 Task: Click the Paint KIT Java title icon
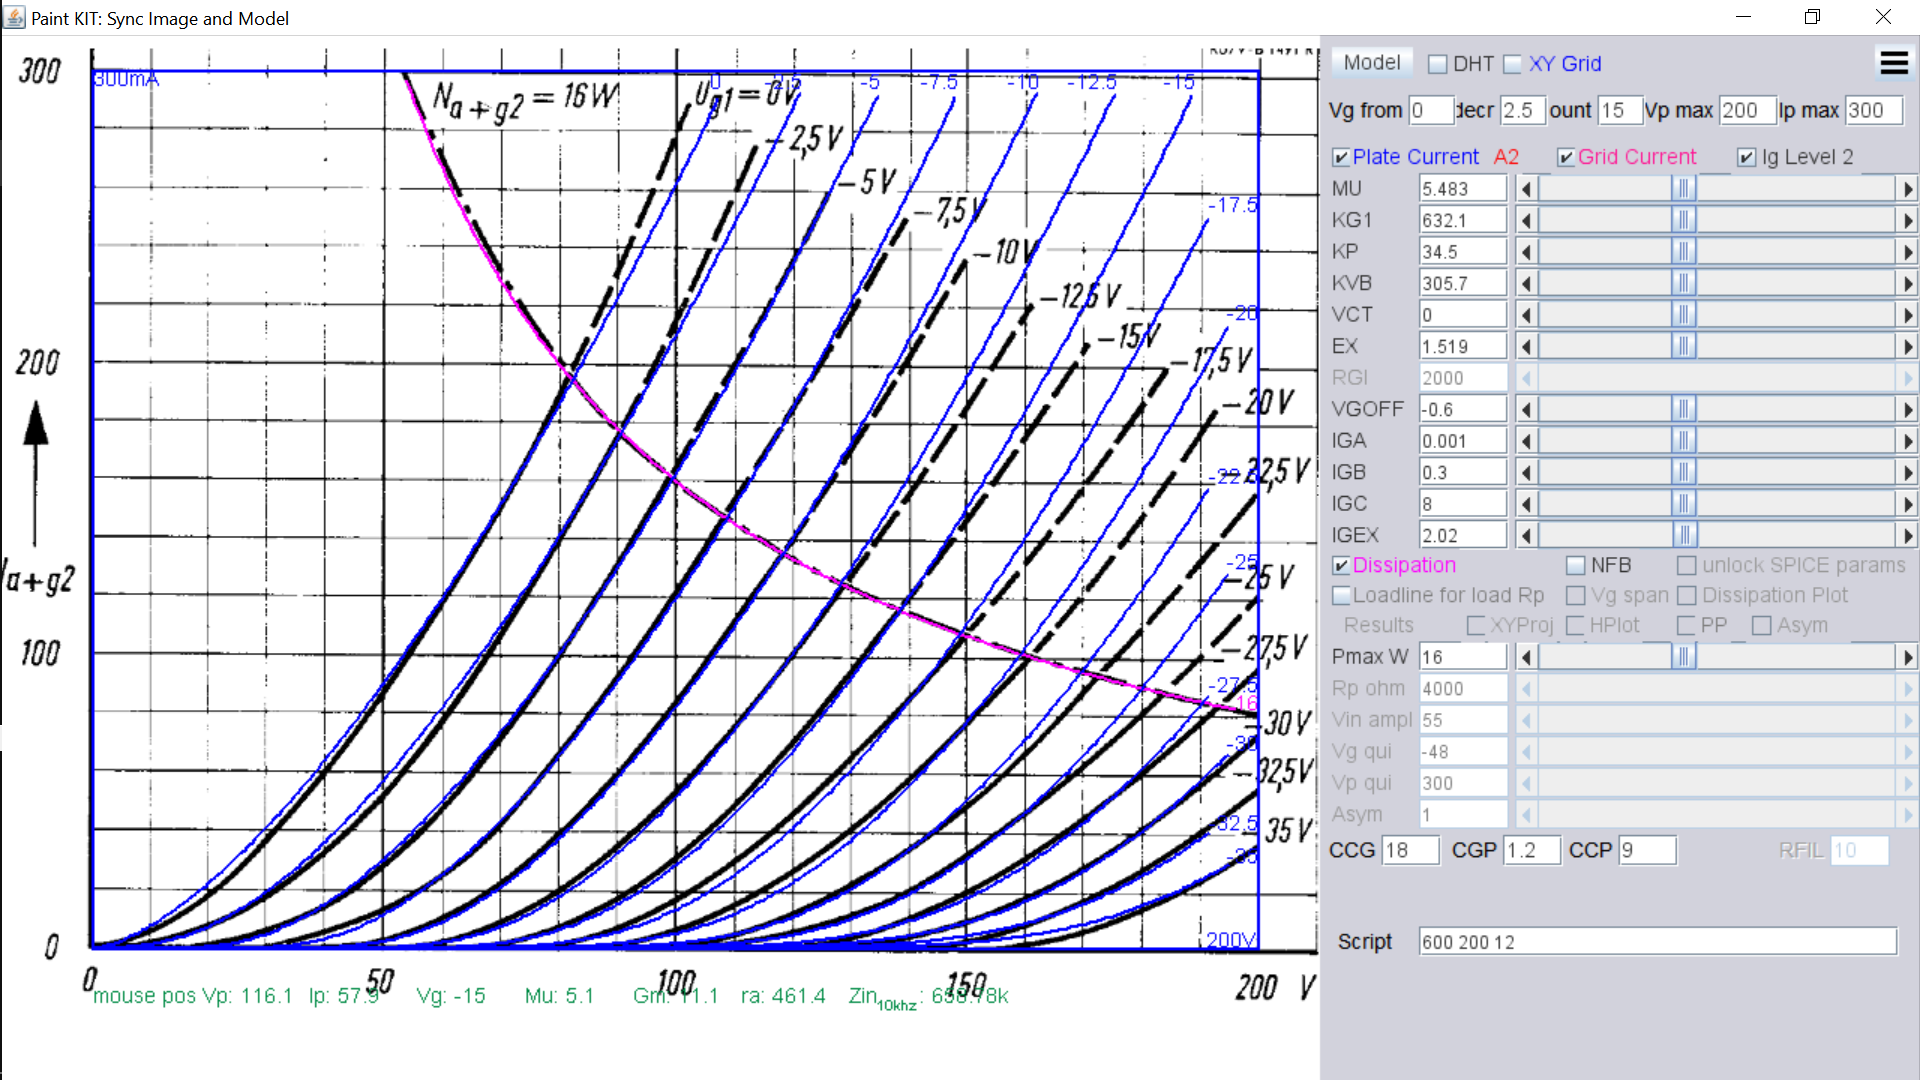point(15,17)
